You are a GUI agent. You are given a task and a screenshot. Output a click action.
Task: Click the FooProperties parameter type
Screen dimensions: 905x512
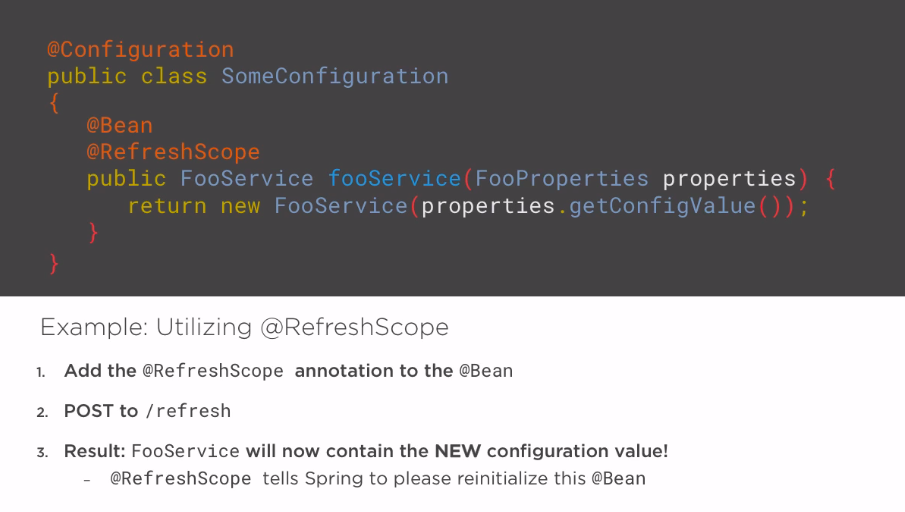(561, 179)
